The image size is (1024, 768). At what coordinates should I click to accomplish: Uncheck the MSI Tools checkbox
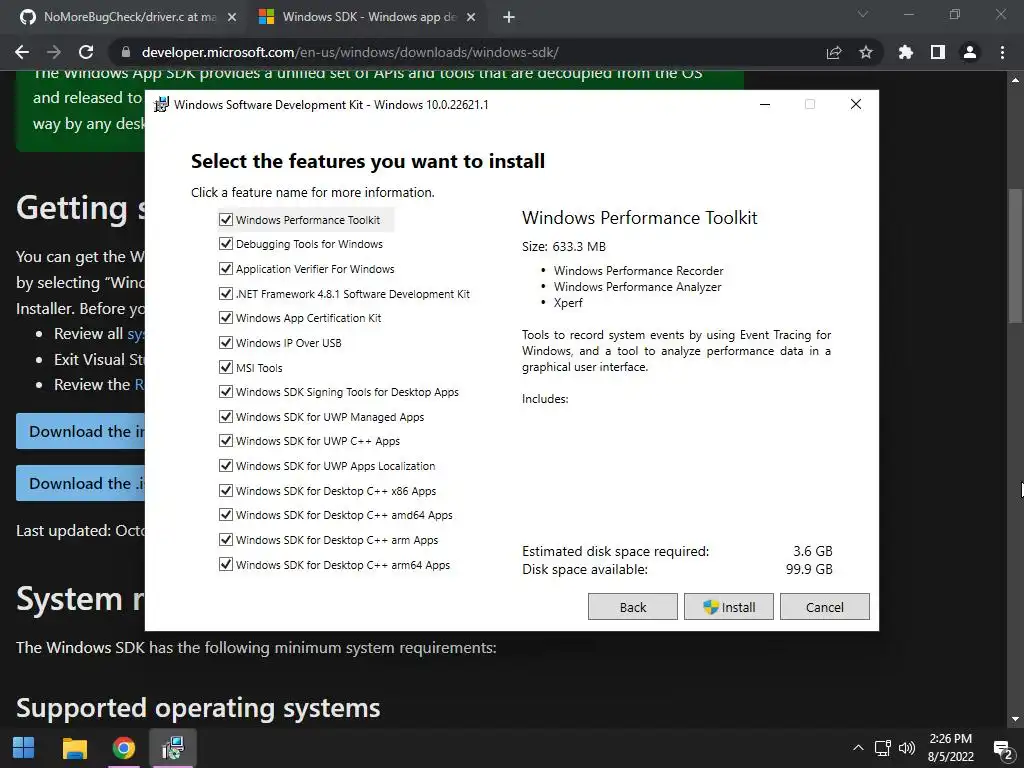pos(226,367)
